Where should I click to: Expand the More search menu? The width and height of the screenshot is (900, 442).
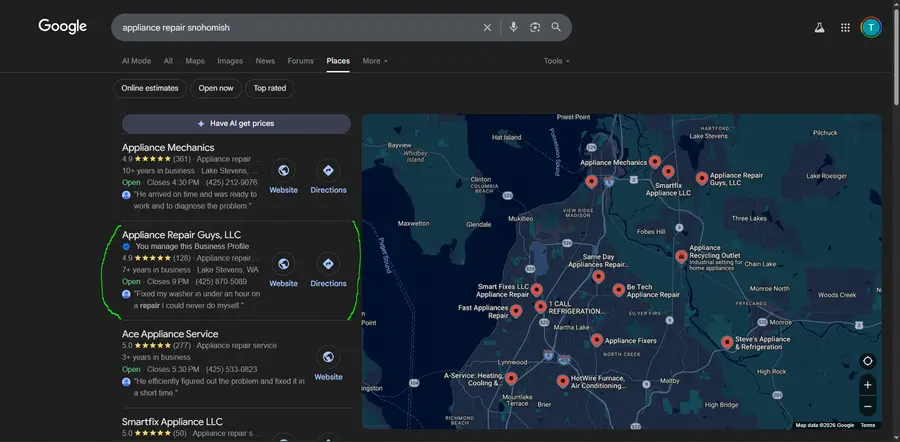tap(375, 61)
